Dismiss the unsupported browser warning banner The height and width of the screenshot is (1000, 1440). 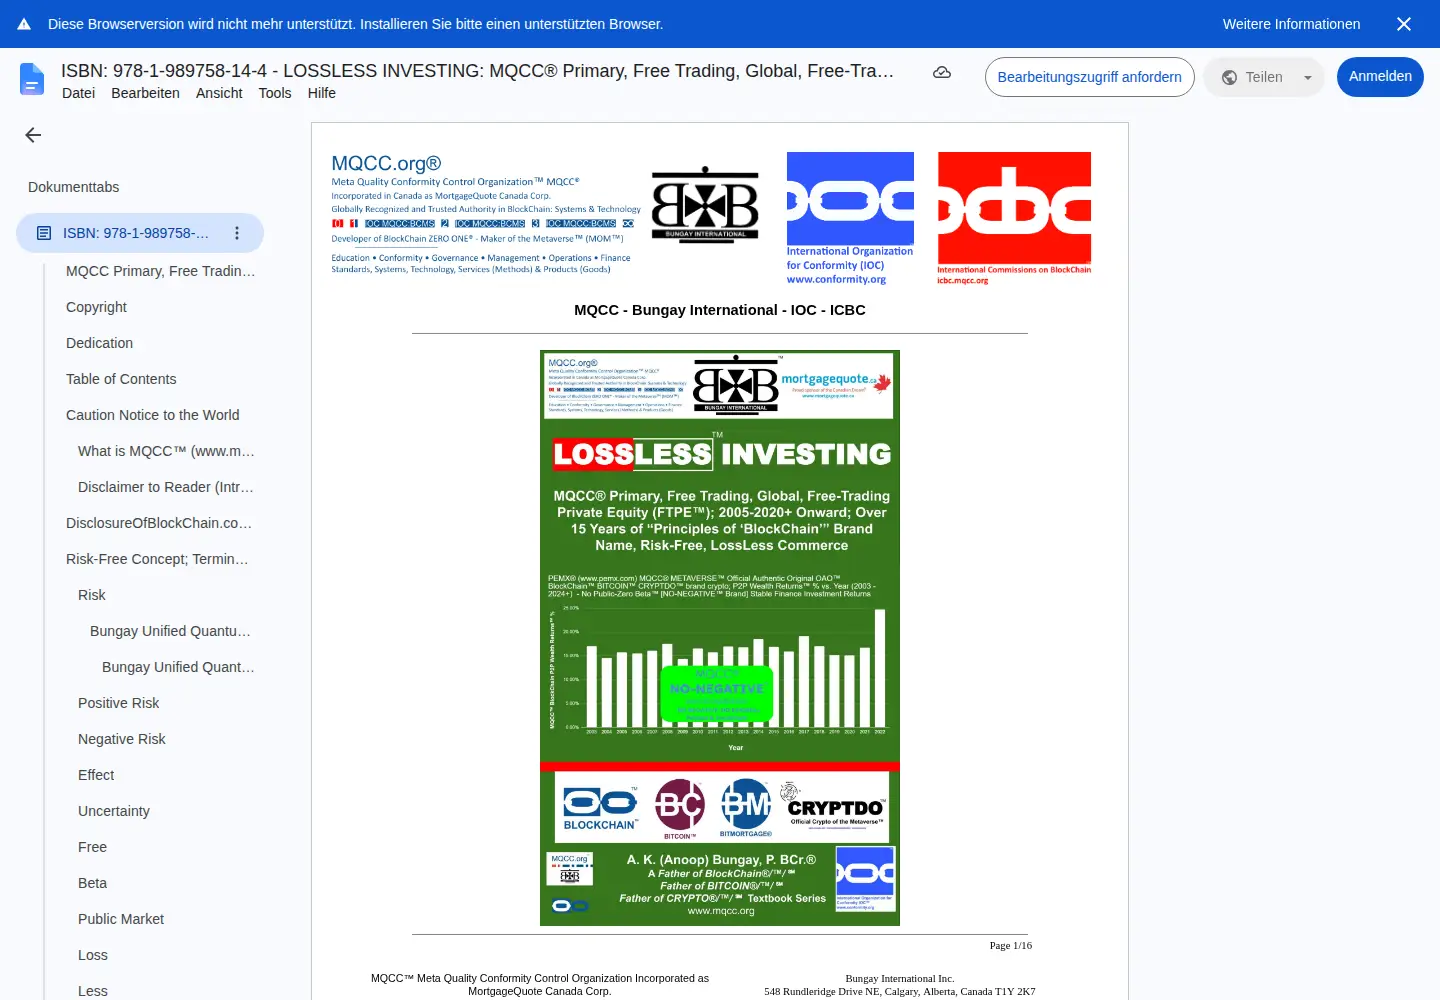click(1404, 24)
